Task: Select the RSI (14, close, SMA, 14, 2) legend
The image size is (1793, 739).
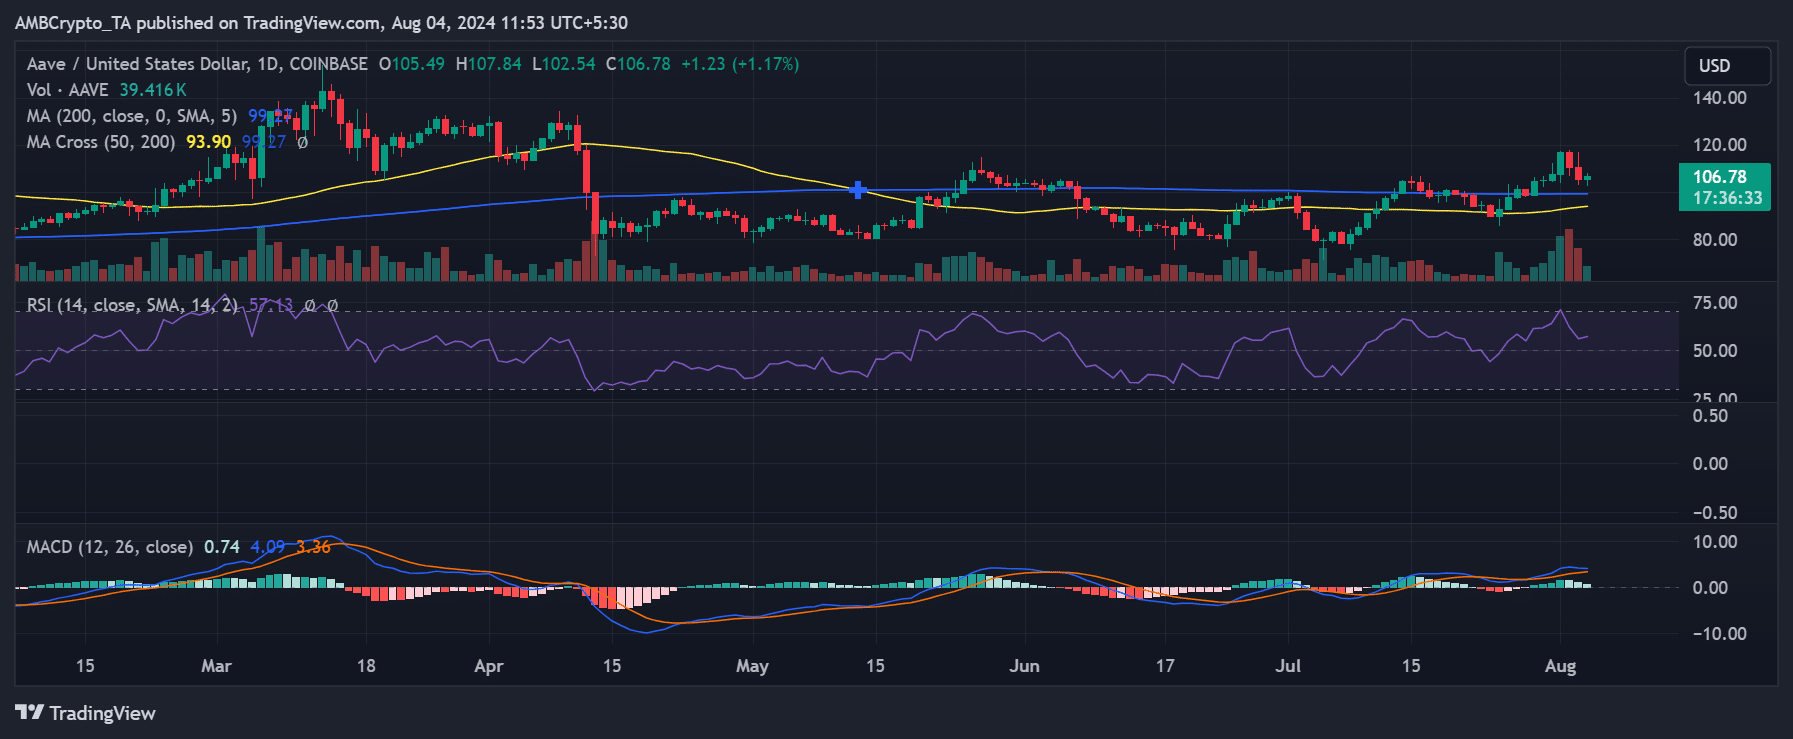Action: (132, 305)
